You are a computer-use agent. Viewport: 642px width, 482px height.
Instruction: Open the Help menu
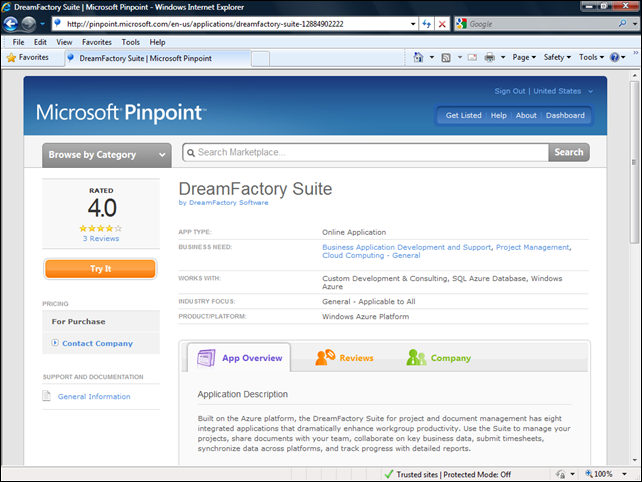click(x=157, y=42)
